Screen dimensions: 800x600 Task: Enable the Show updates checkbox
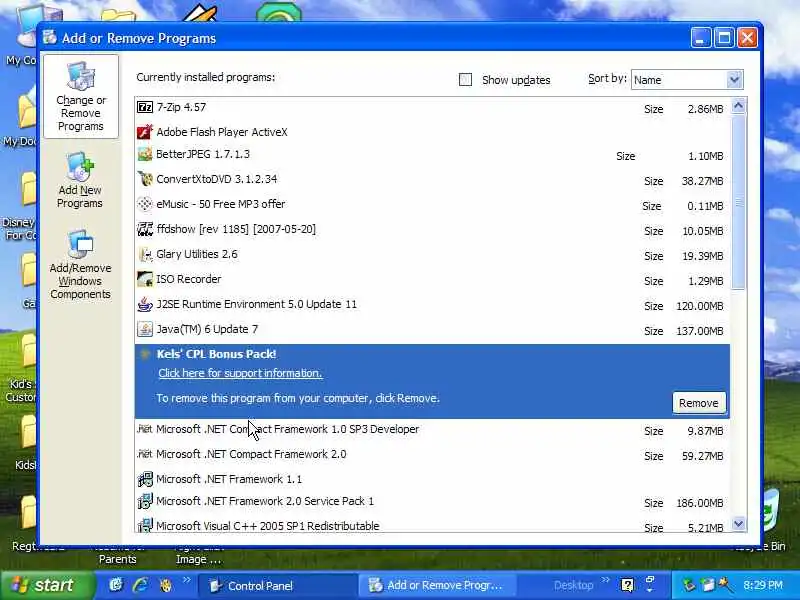tap(465, 80)
